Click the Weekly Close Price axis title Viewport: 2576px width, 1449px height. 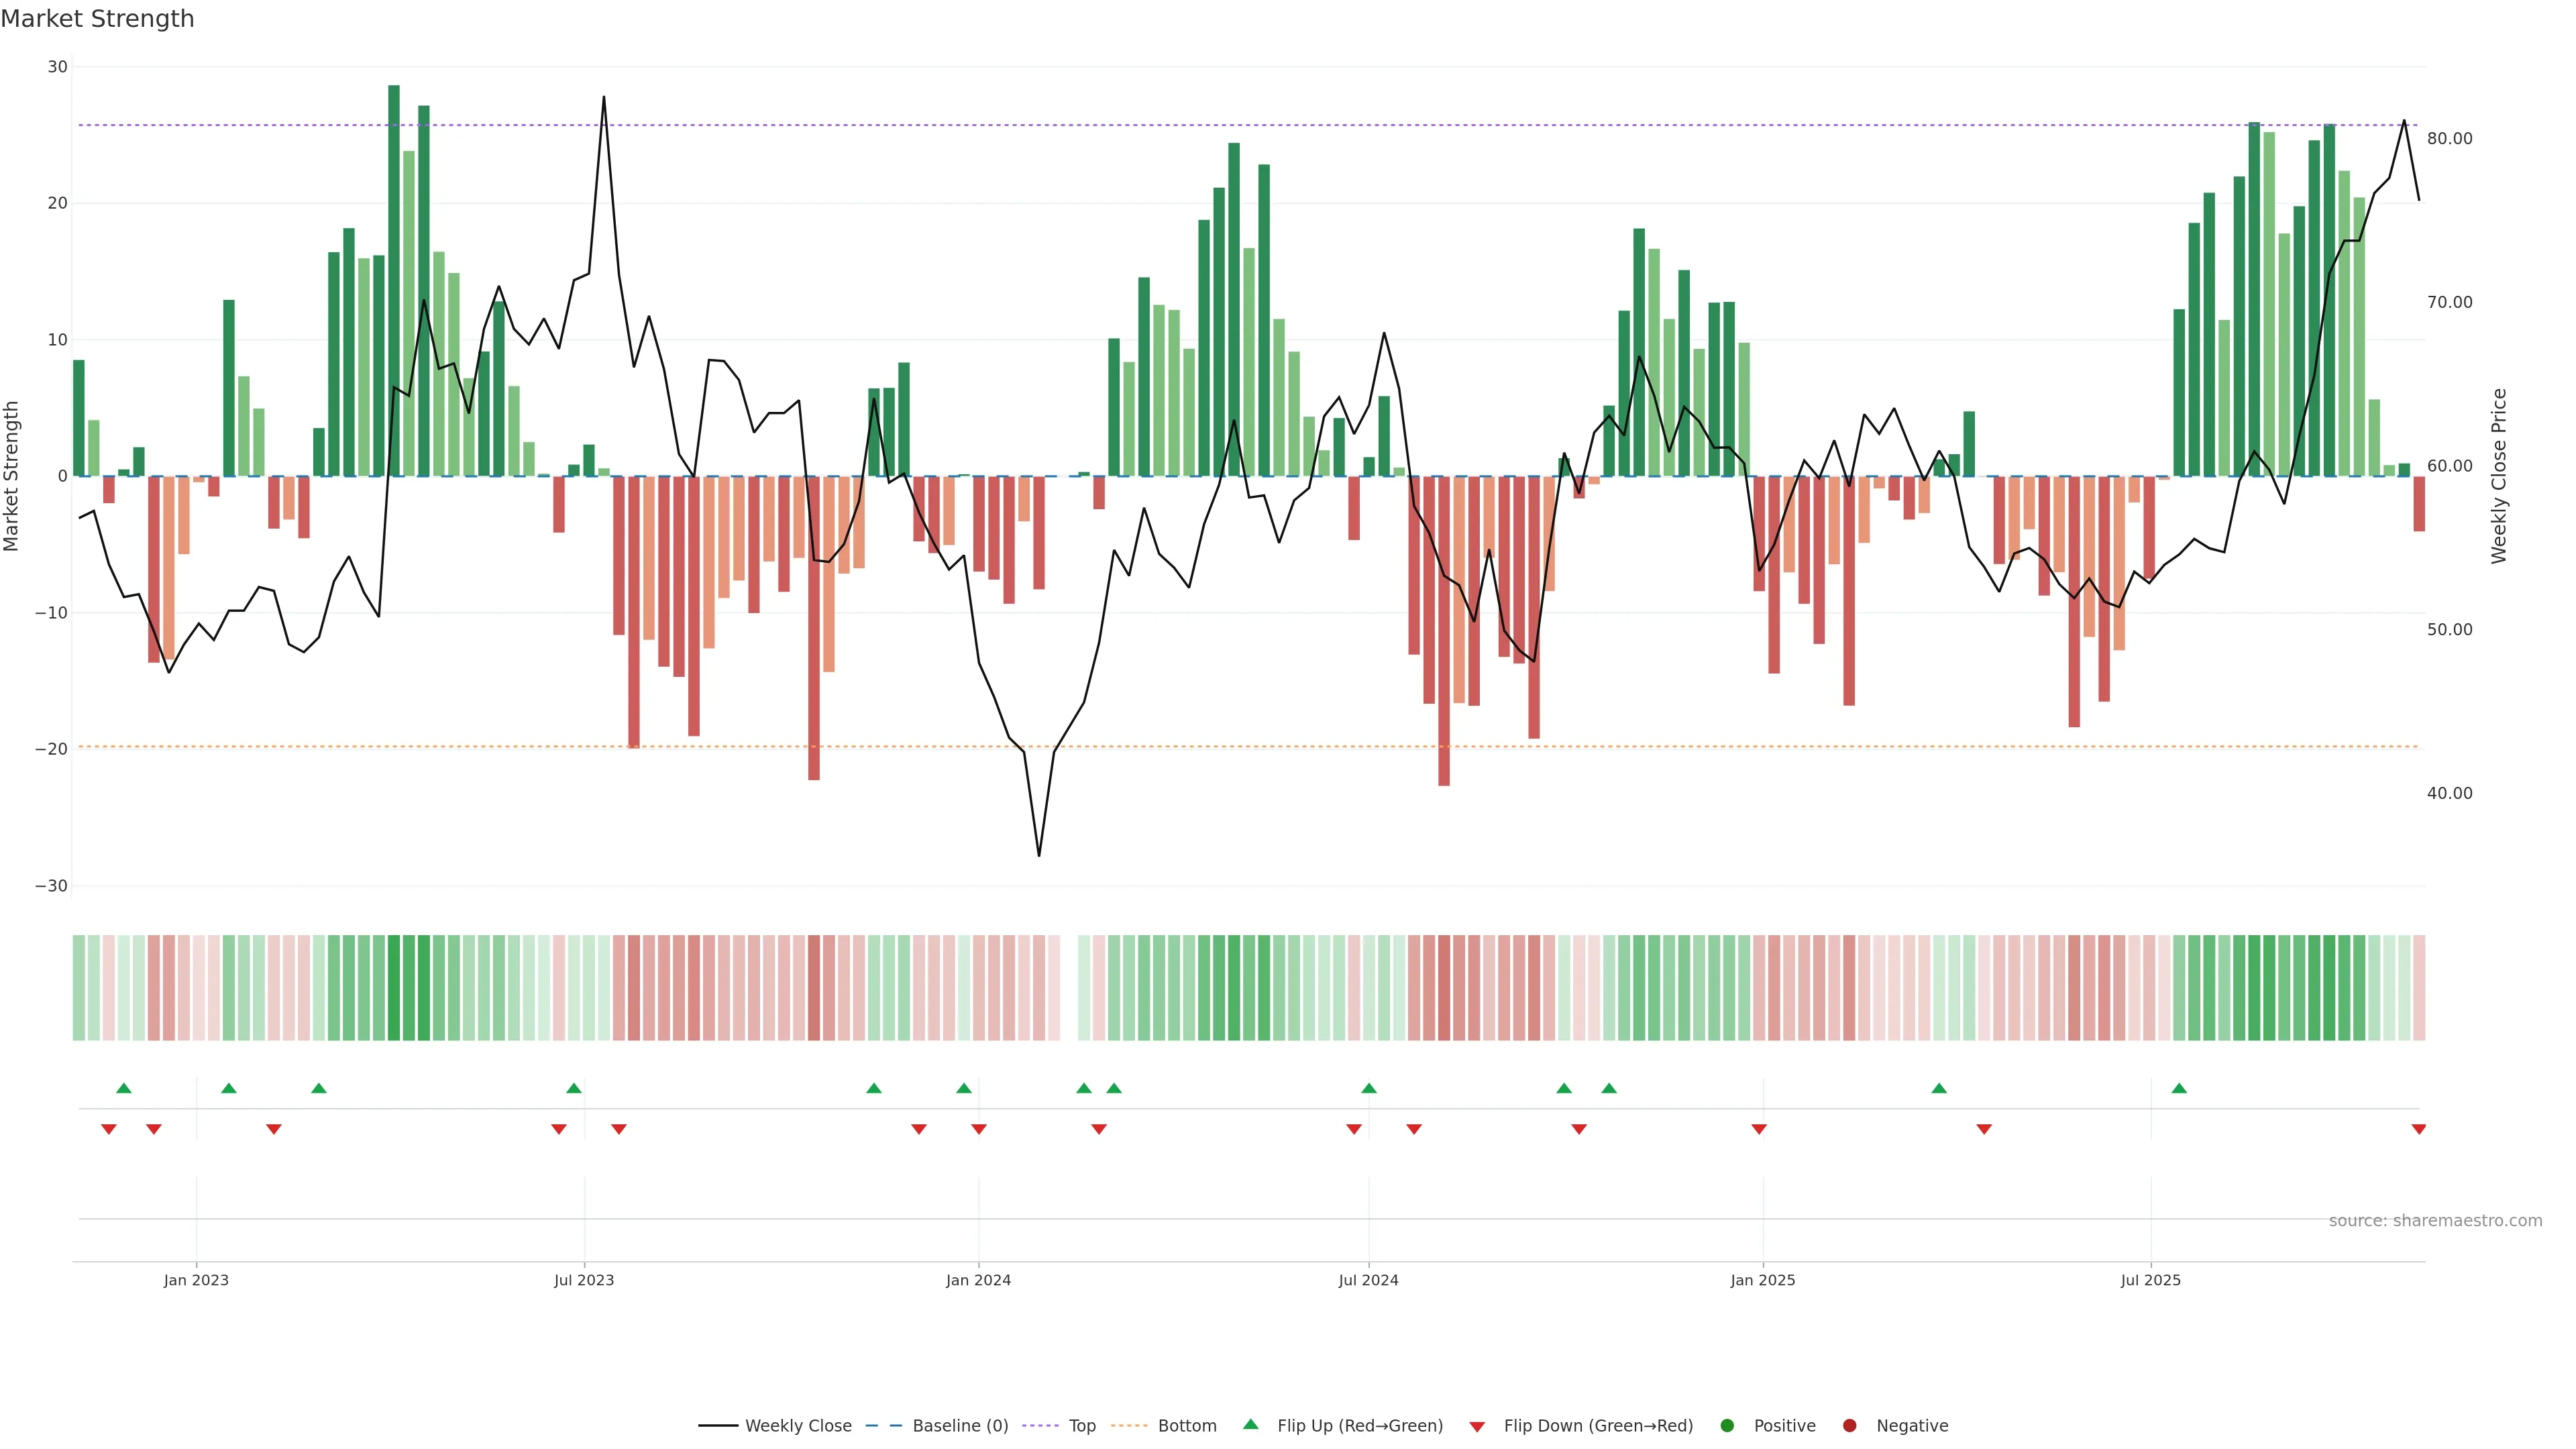coord(2499,476)
